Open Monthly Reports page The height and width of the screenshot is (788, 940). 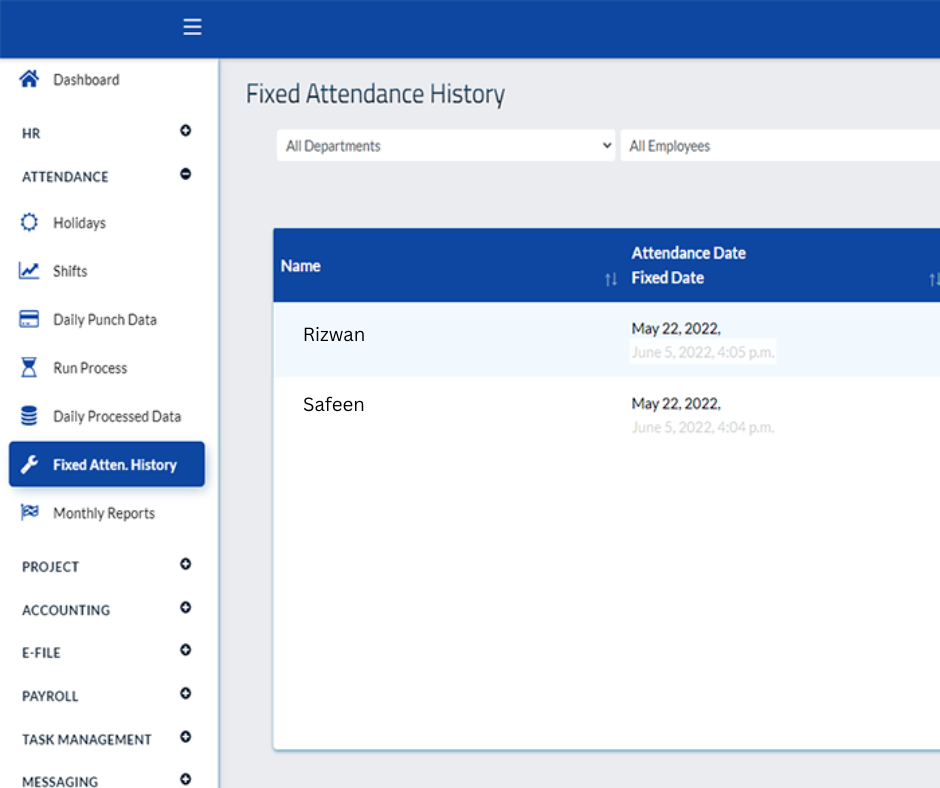[104, 513]
